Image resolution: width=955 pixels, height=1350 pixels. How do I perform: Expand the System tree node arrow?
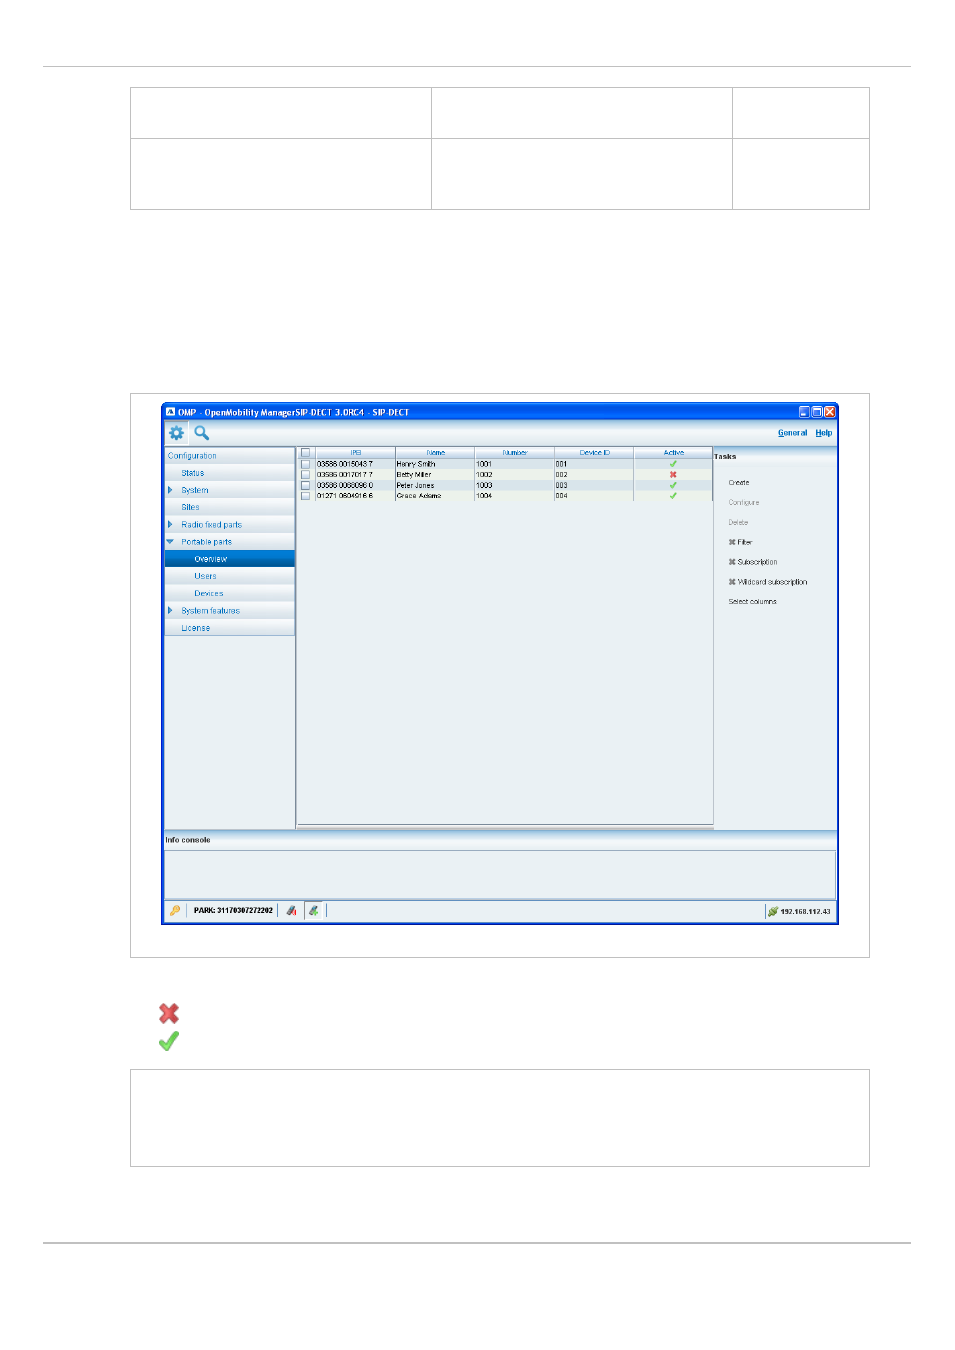pyautogui.click(x=170, y=490)
